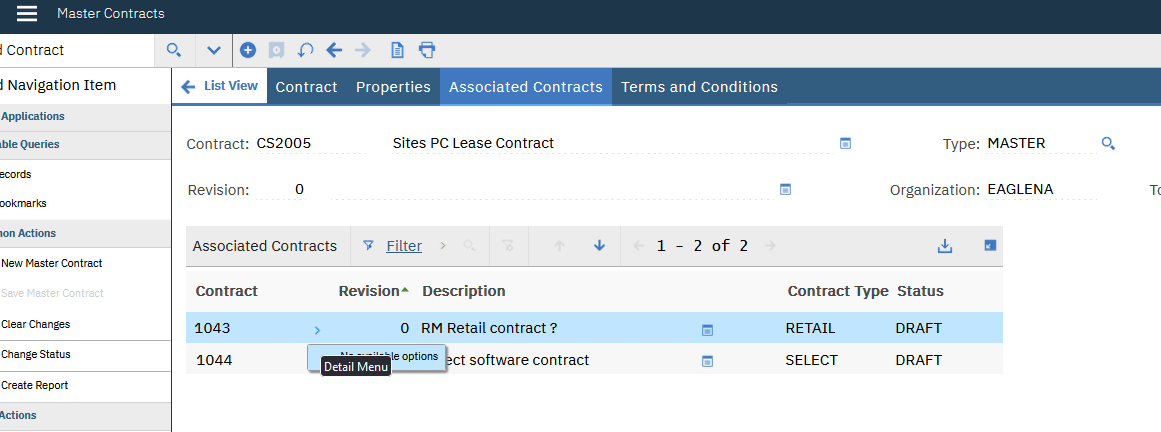The image size is (1161, 432).
Task: Click the Filter link in Associated Contracts
Action: 404,246
